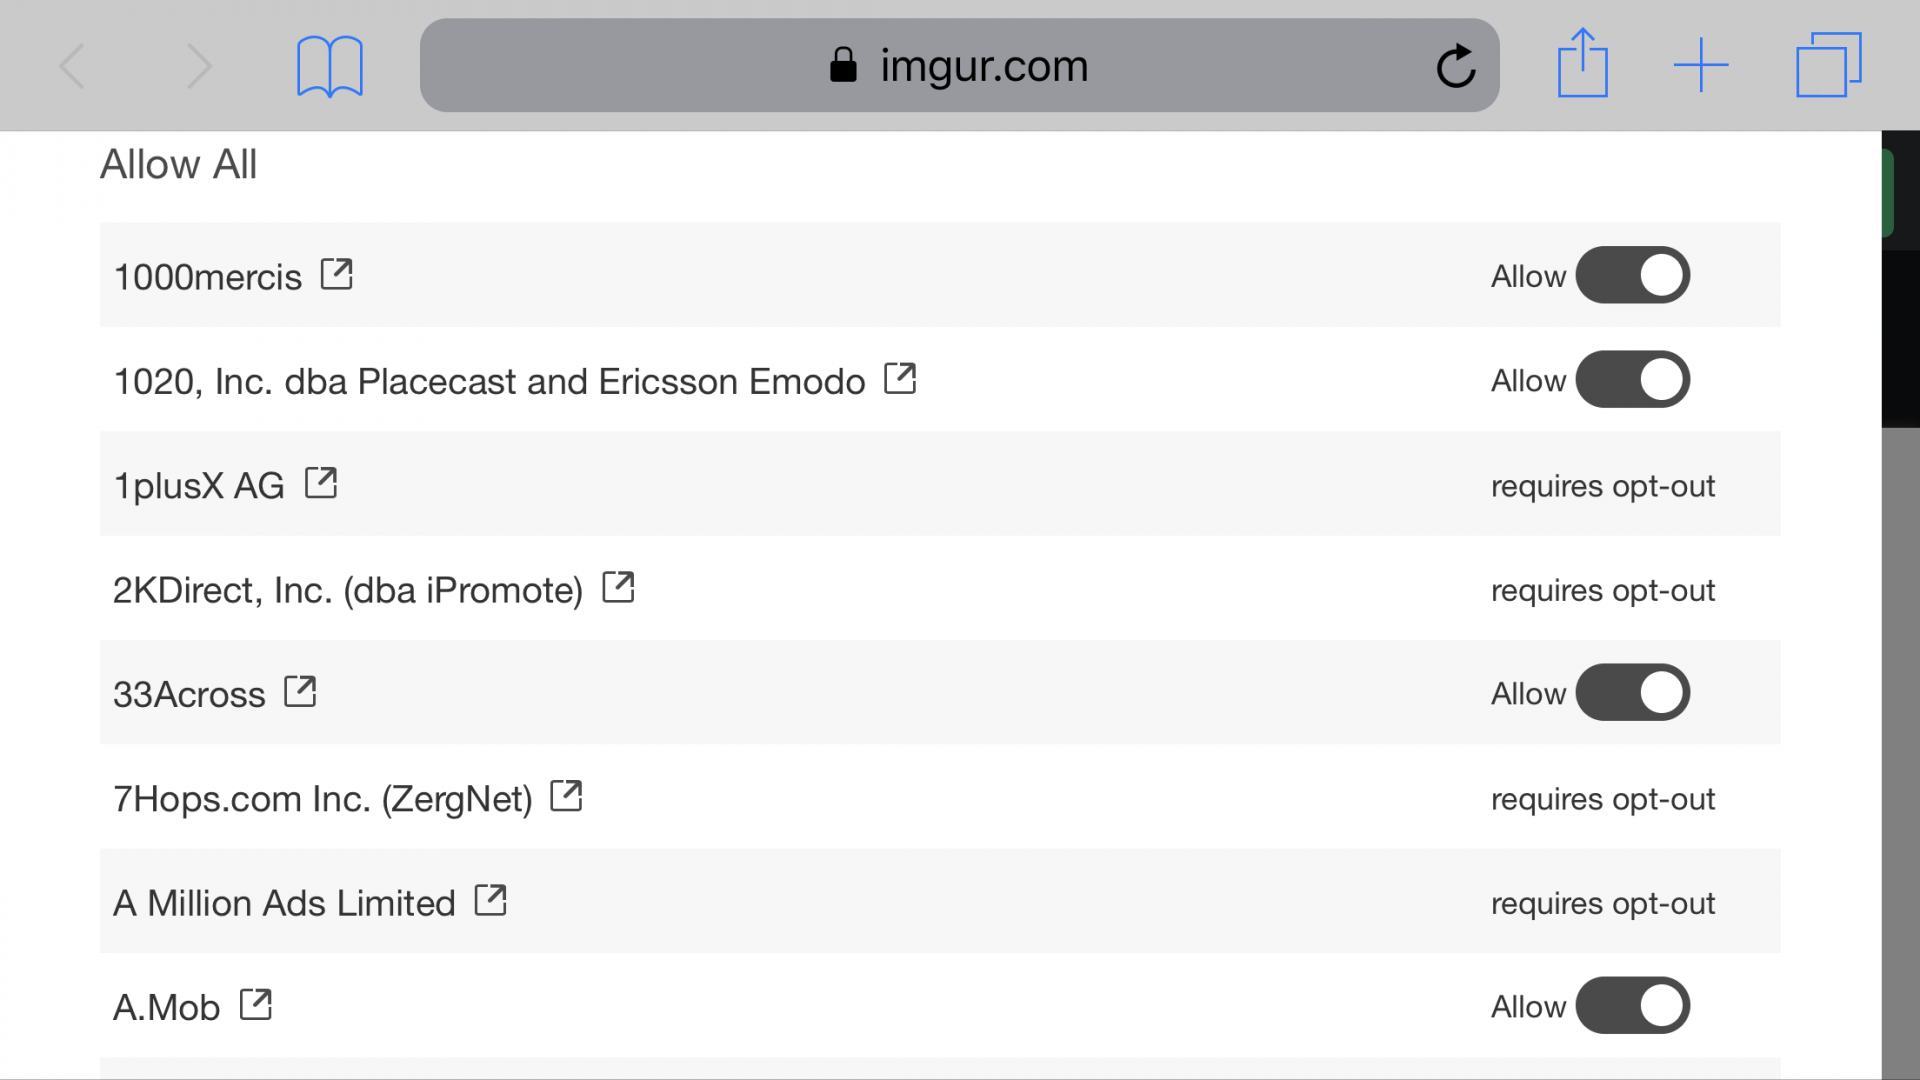Show all open tabs overview icon
The image size is (1920, 1080).
pyautogui.click(x=1828, y=65)
